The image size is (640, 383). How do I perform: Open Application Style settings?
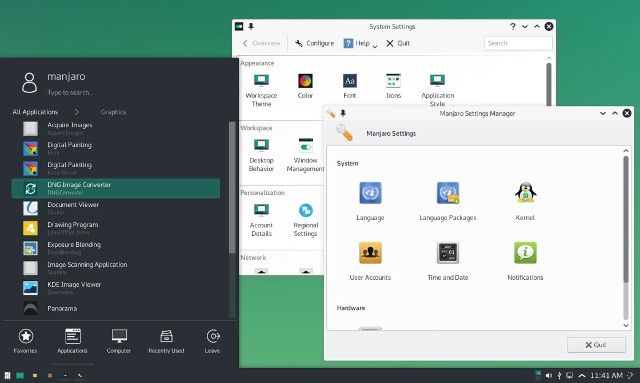438,90
